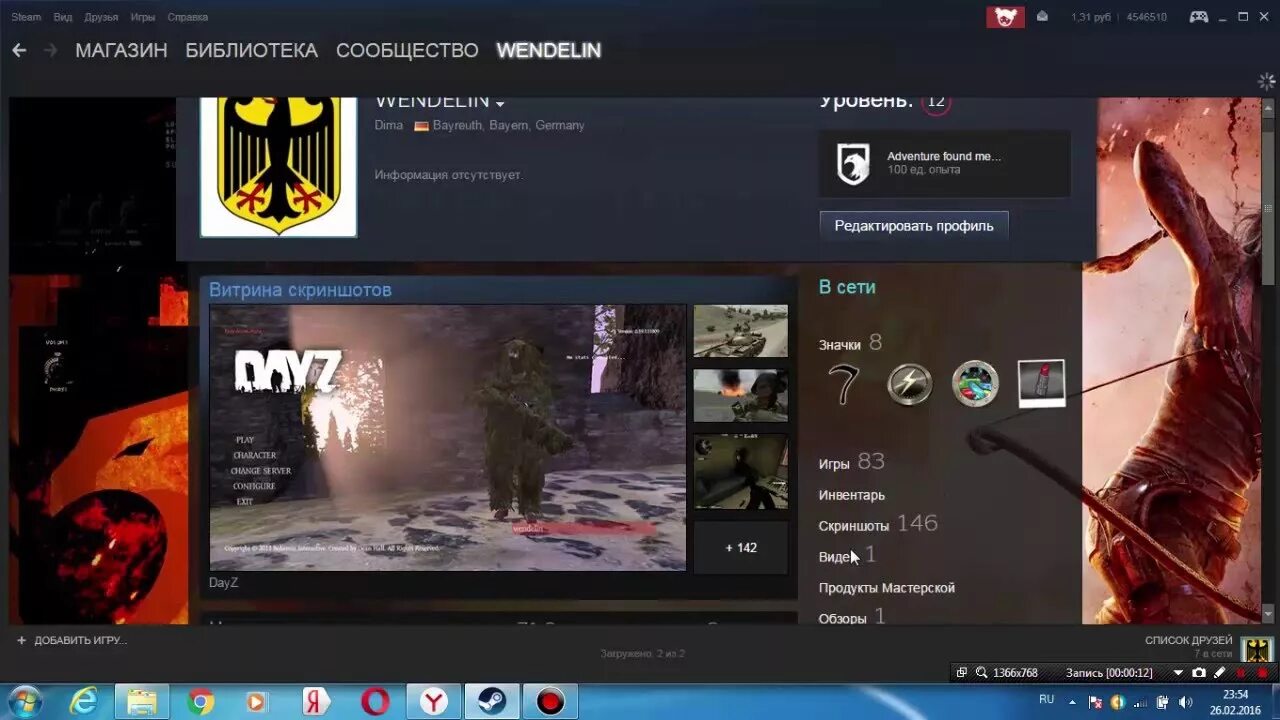This screenshot has height=720, width=1280.
Task: Open the colorful globe badge
Action: [975, 384]
